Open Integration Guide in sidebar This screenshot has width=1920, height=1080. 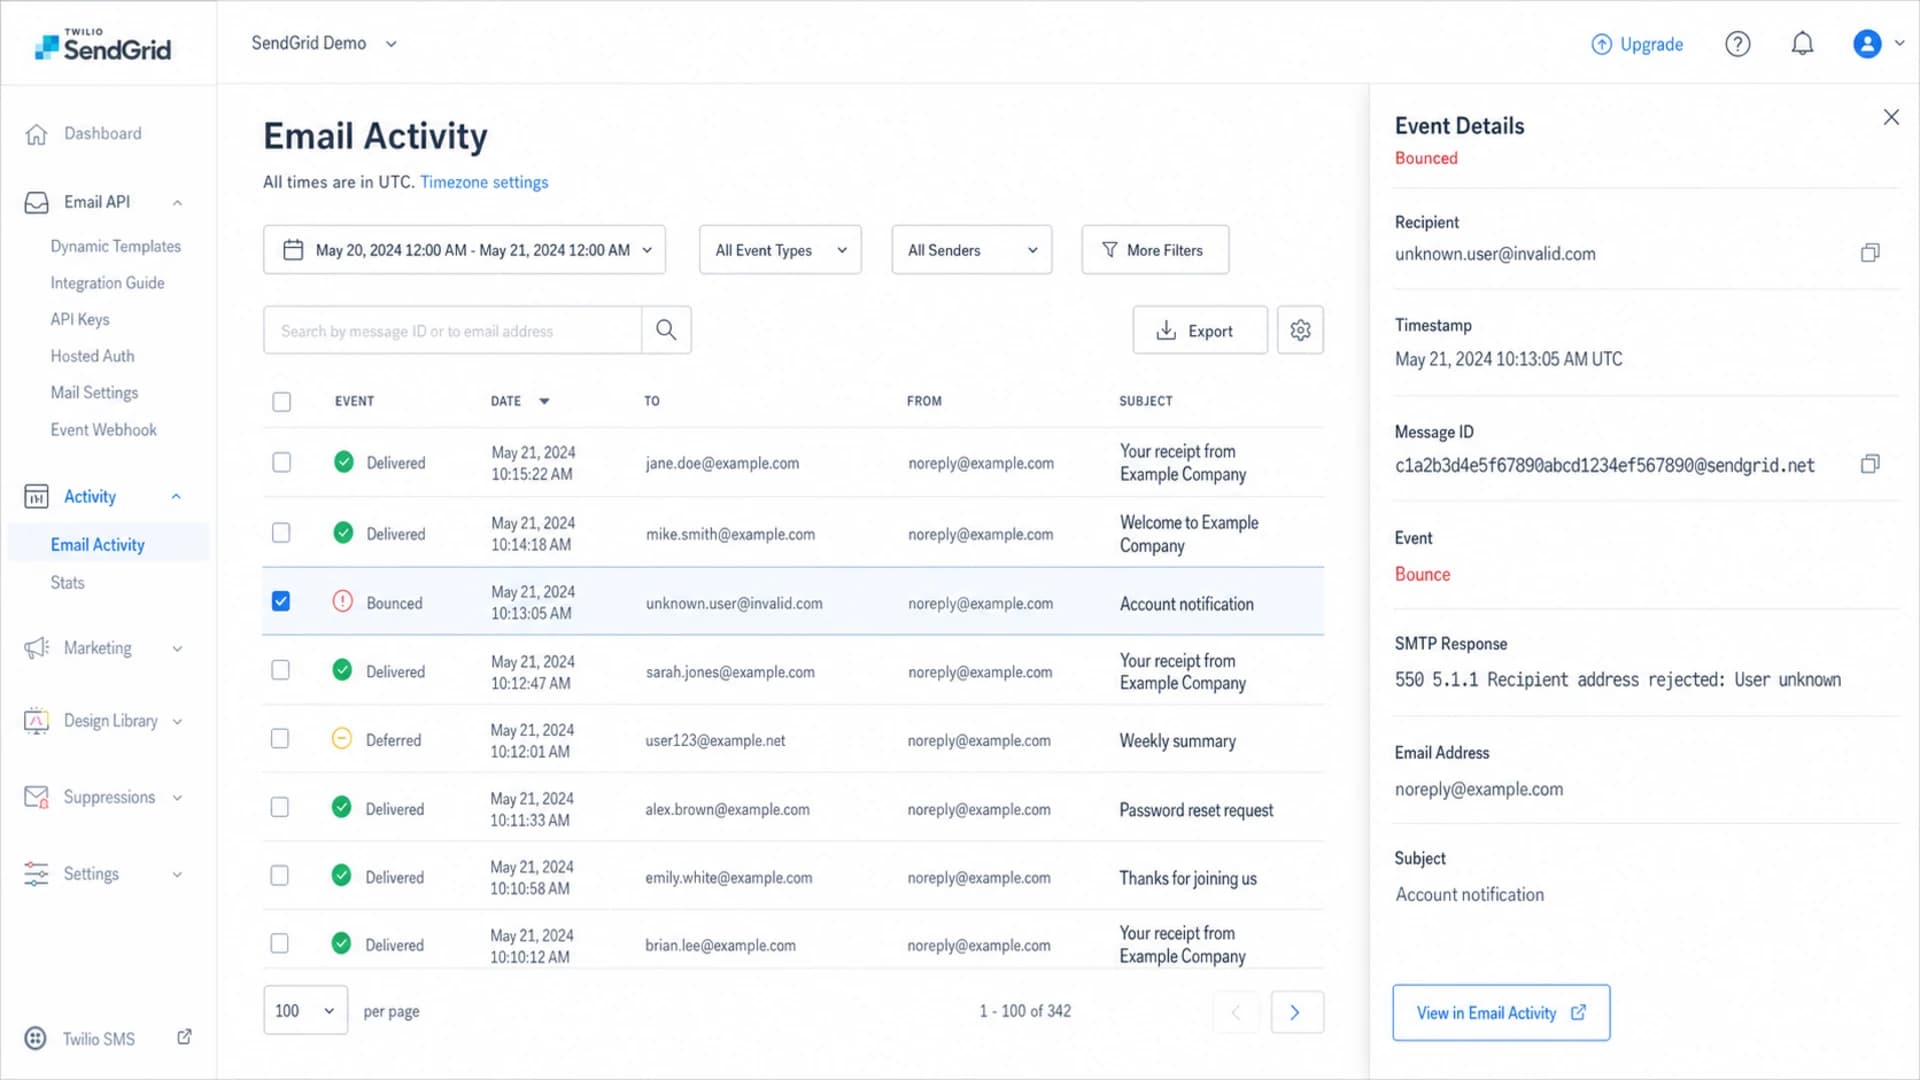click(x=107, y=283)
